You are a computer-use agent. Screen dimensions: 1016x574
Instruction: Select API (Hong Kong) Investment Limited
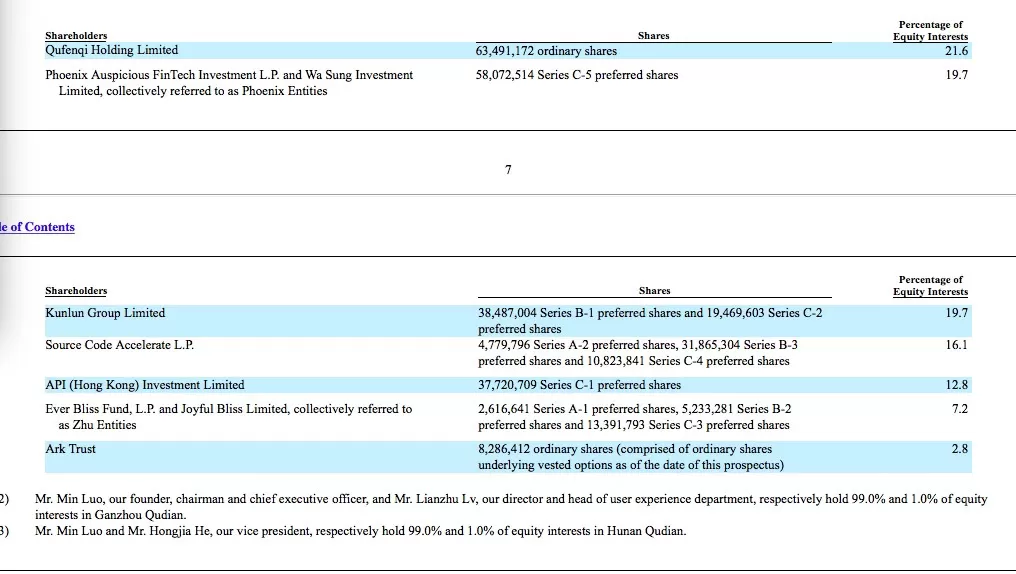tap(144, 385)
